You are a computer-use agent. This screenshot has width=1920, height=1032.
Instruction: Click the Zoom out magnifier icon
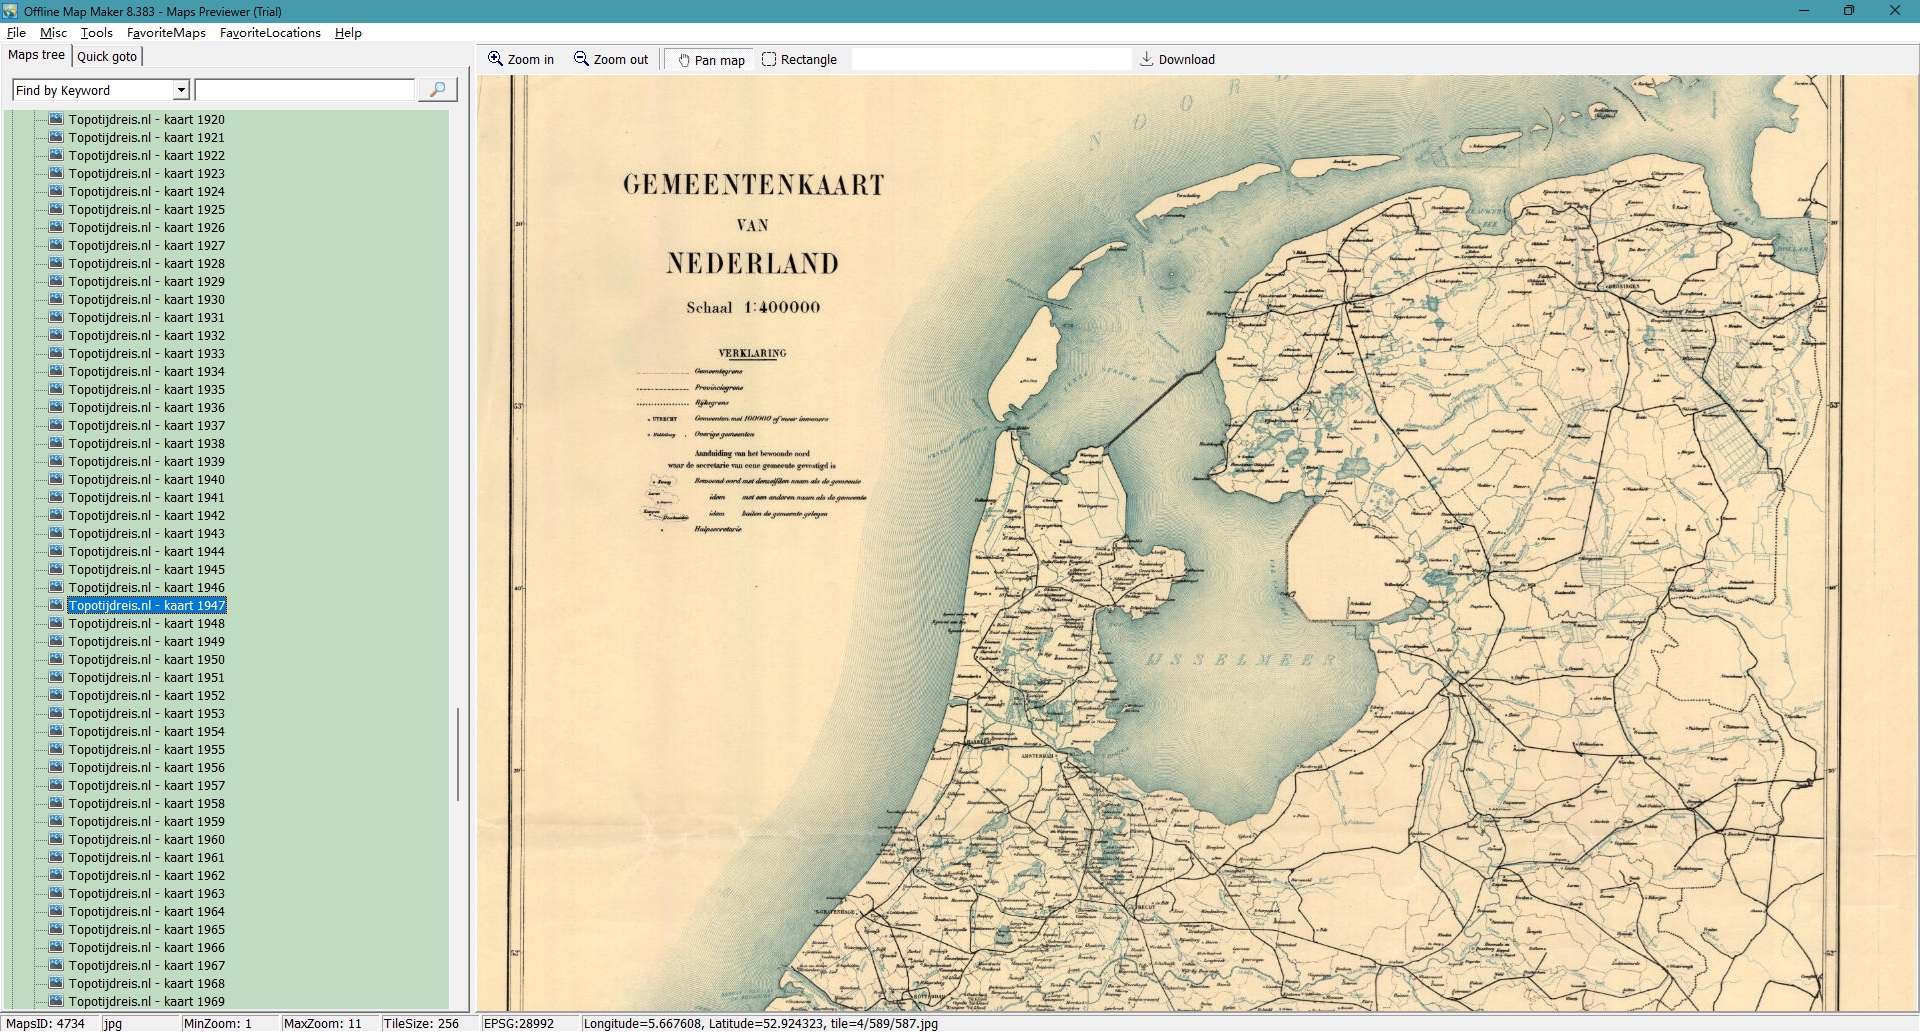tap(581, 59)
